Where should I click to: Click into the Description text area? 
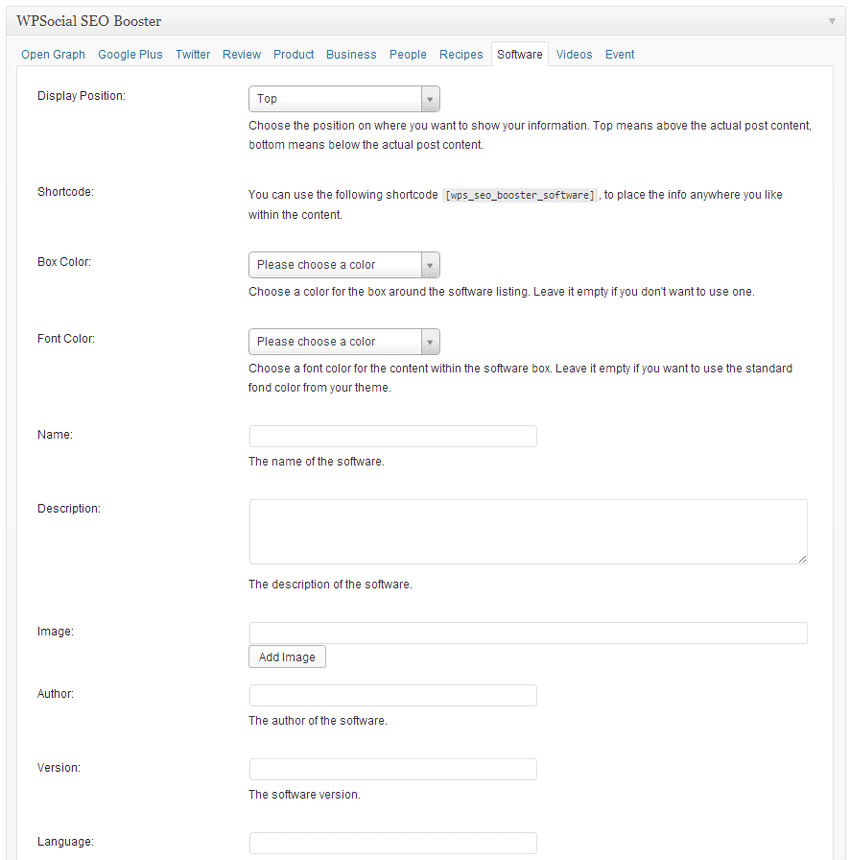point(527,531)
